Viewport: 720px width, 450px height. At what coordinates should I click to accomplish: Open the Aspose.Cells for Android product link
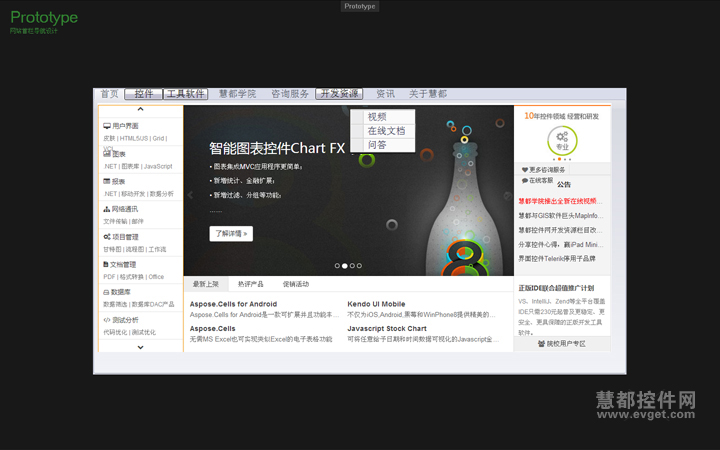pos(233,304)
